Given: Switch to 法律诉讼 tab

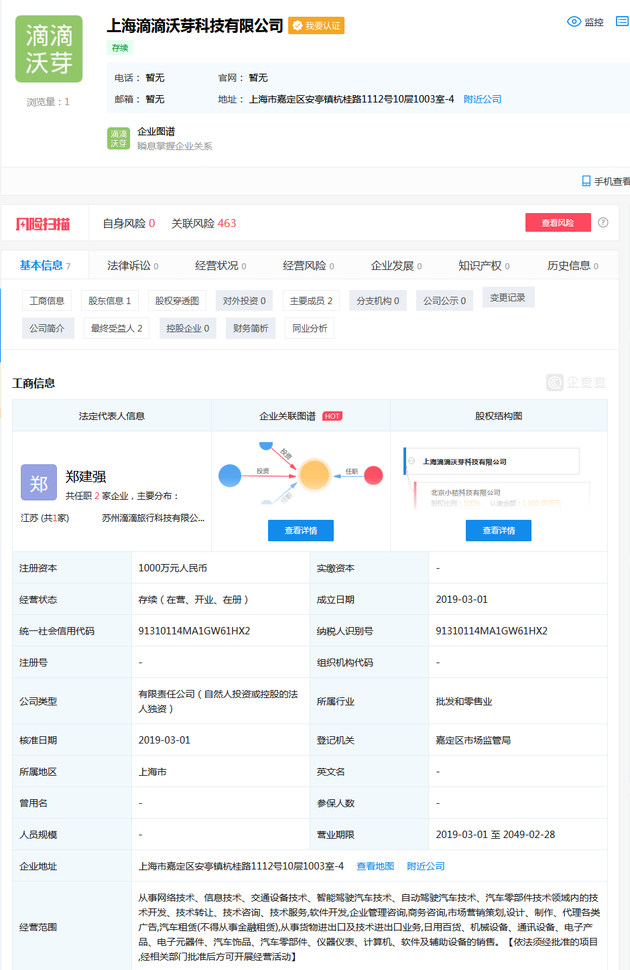Looking at the screenshot, I should [132, 265].
